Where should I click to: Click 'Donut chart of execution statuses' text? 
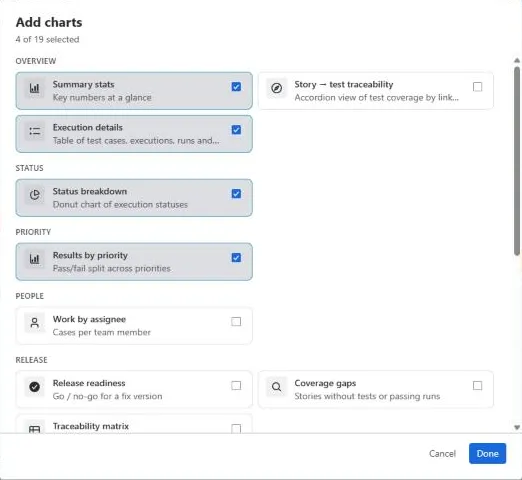click(x=120, y=204)
